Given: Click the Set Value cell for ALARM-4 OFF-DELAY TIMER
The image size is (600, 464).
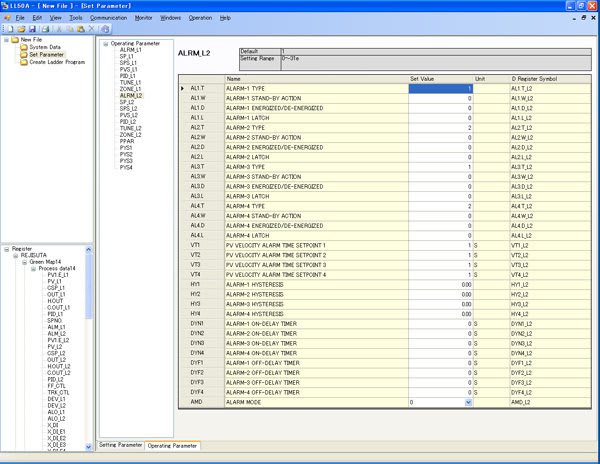Looking at the screenshot, I should (441, 392).
